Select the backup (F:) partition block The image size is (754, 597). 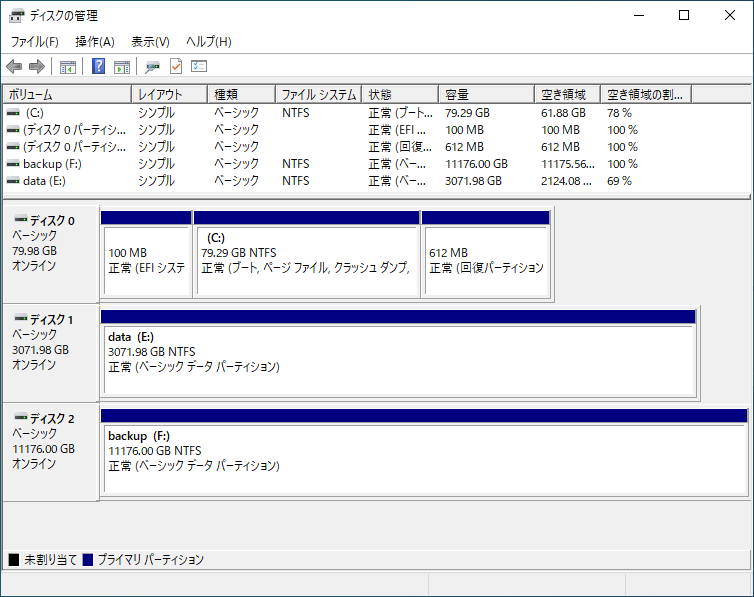click(424, 453)
